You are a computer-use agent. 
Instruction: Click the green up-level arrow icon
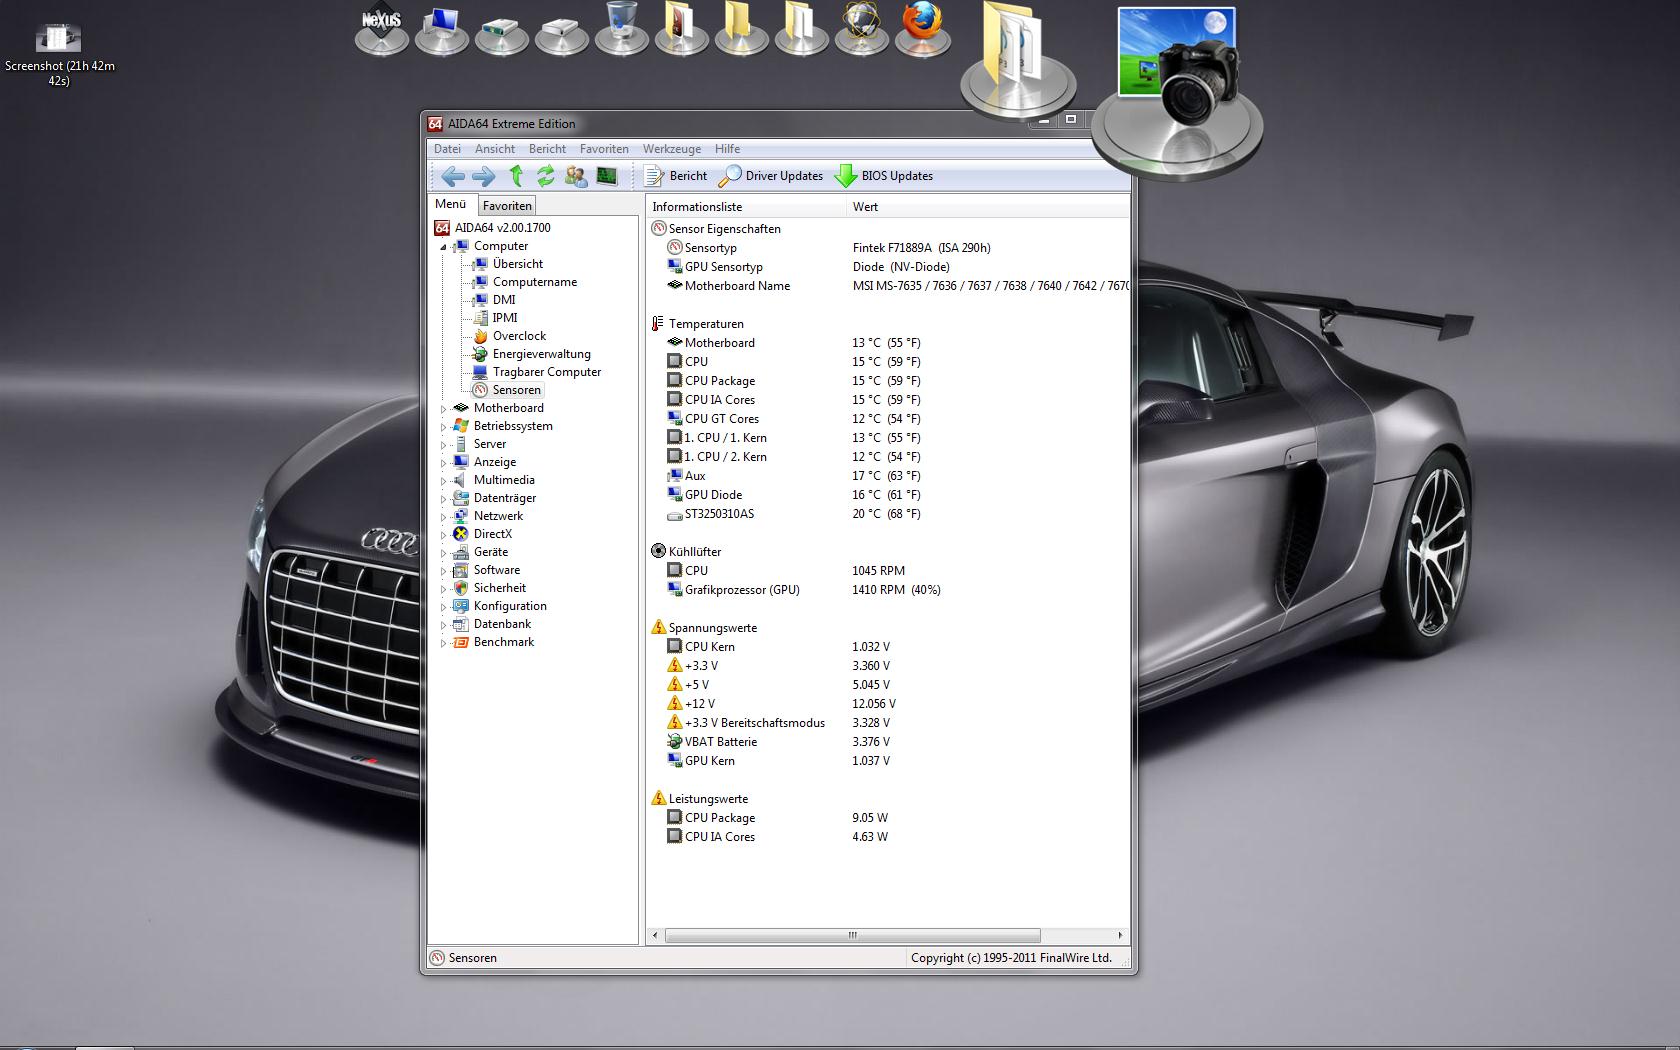[x=516, y=177]
